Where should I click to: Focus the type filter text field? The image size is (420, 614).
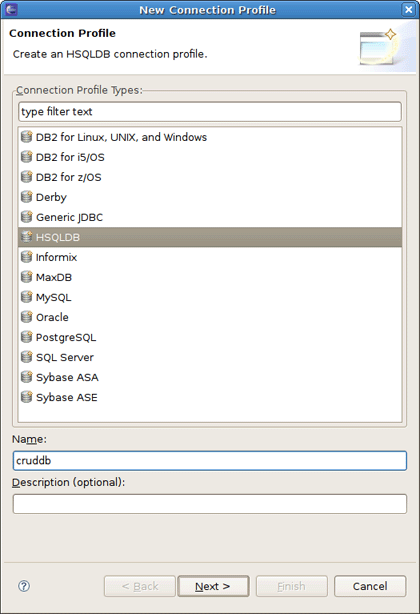(210, 112)
